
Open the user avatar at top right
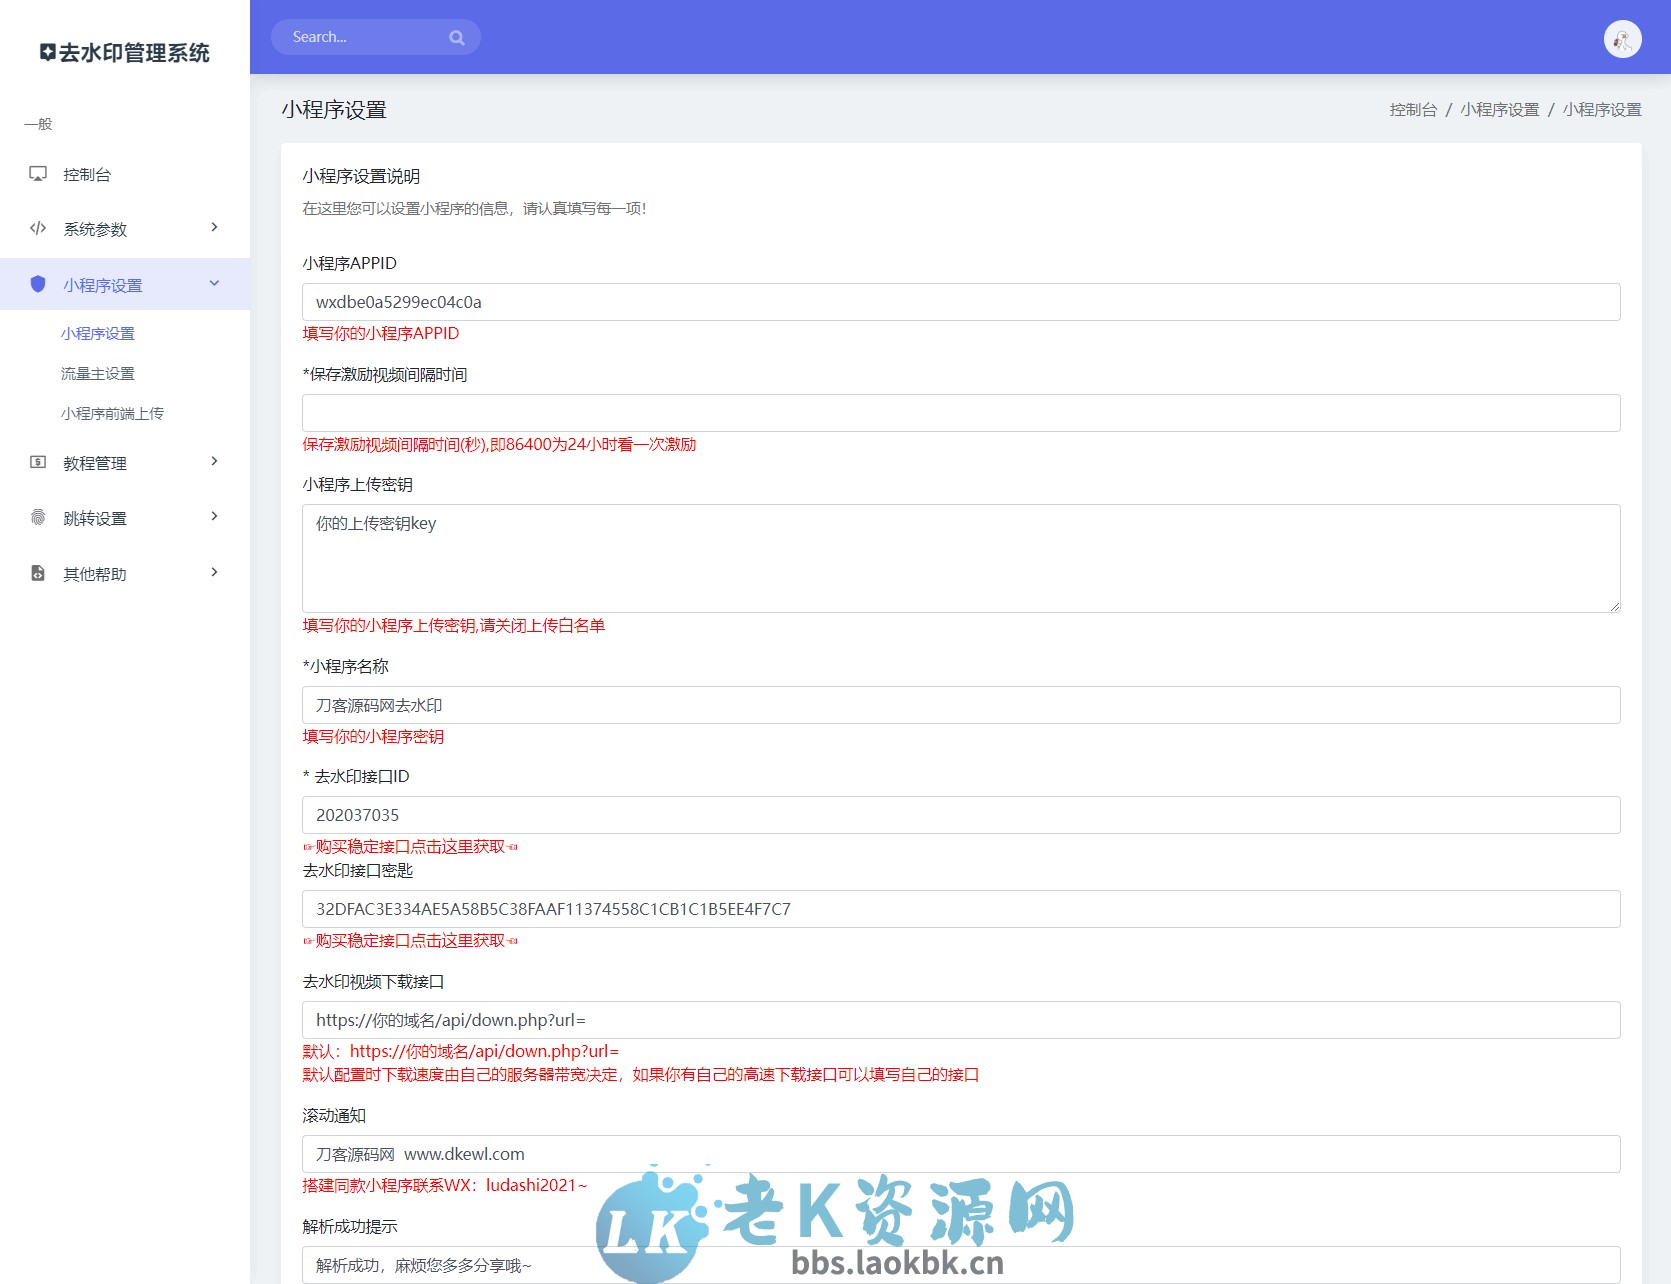(1624, 39)
